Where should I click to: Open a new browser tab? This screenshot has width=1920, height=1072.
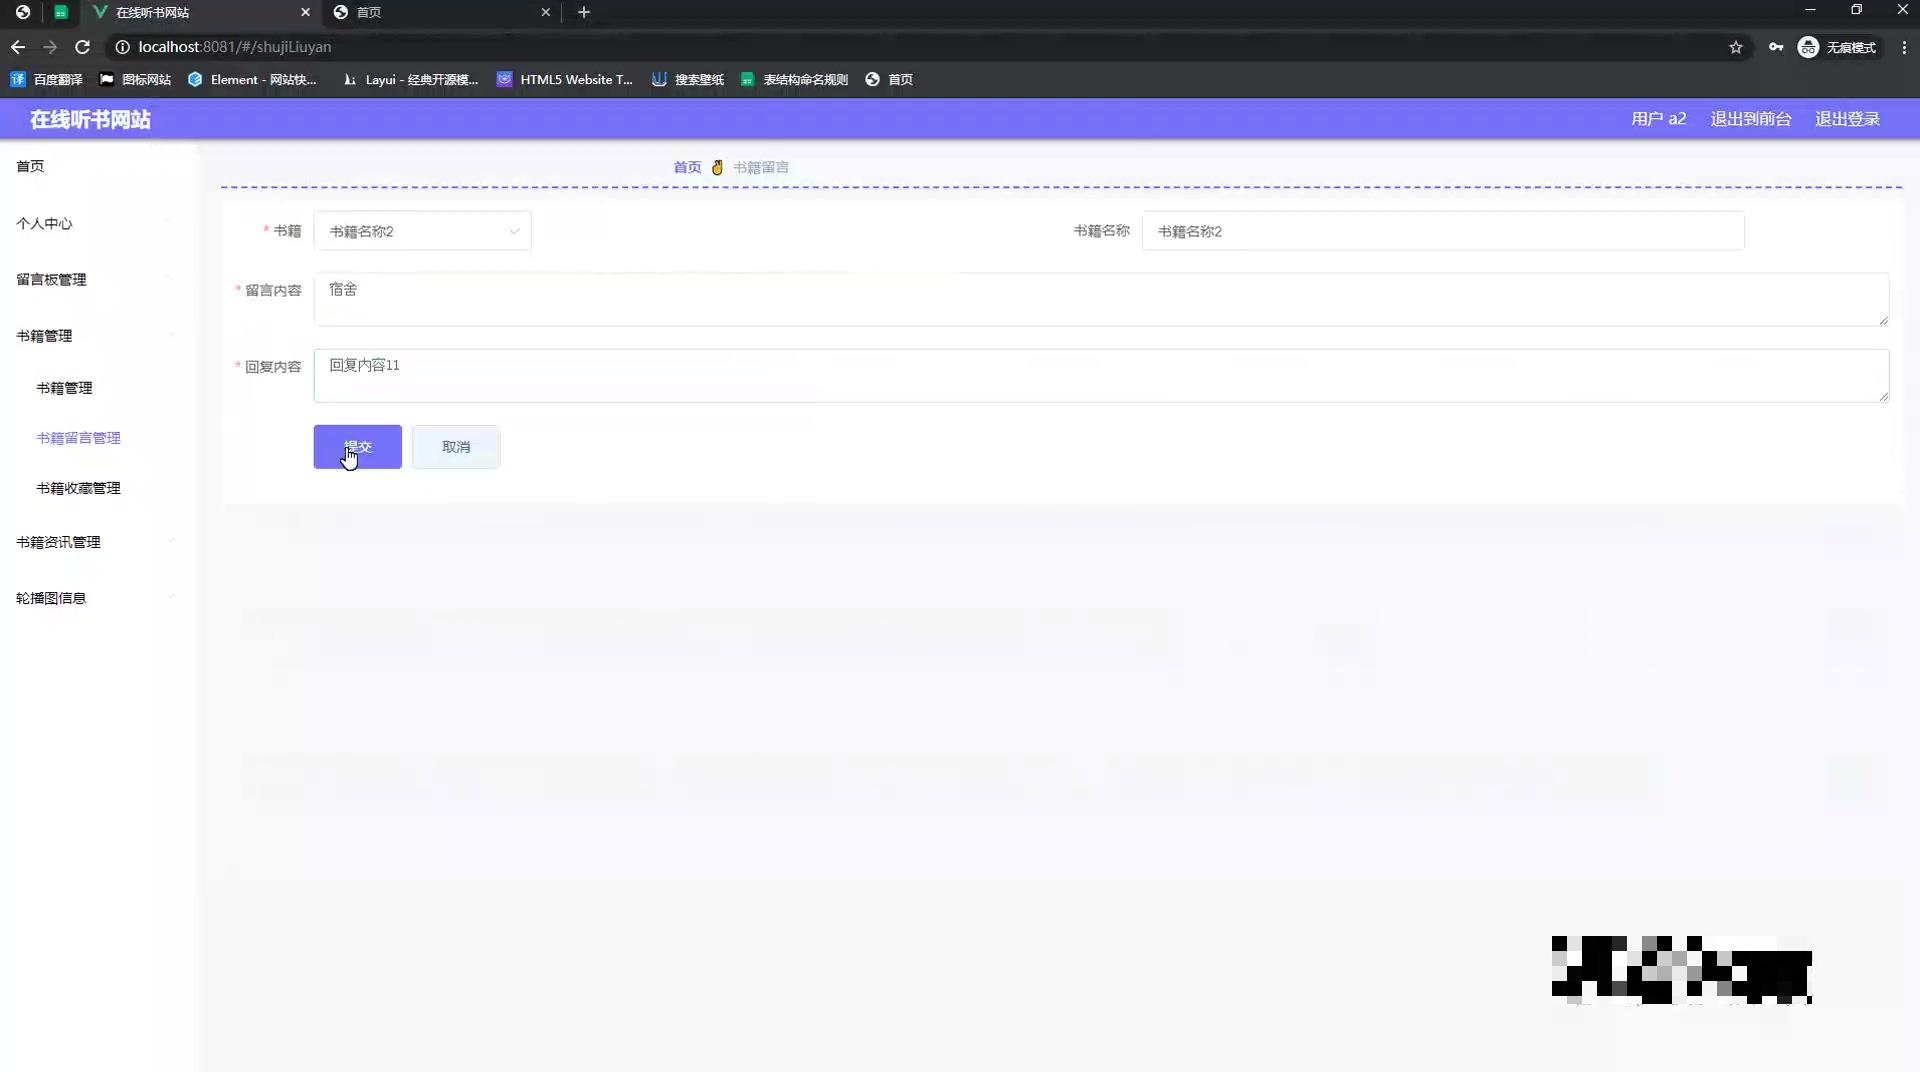click(x=584, y=12)
